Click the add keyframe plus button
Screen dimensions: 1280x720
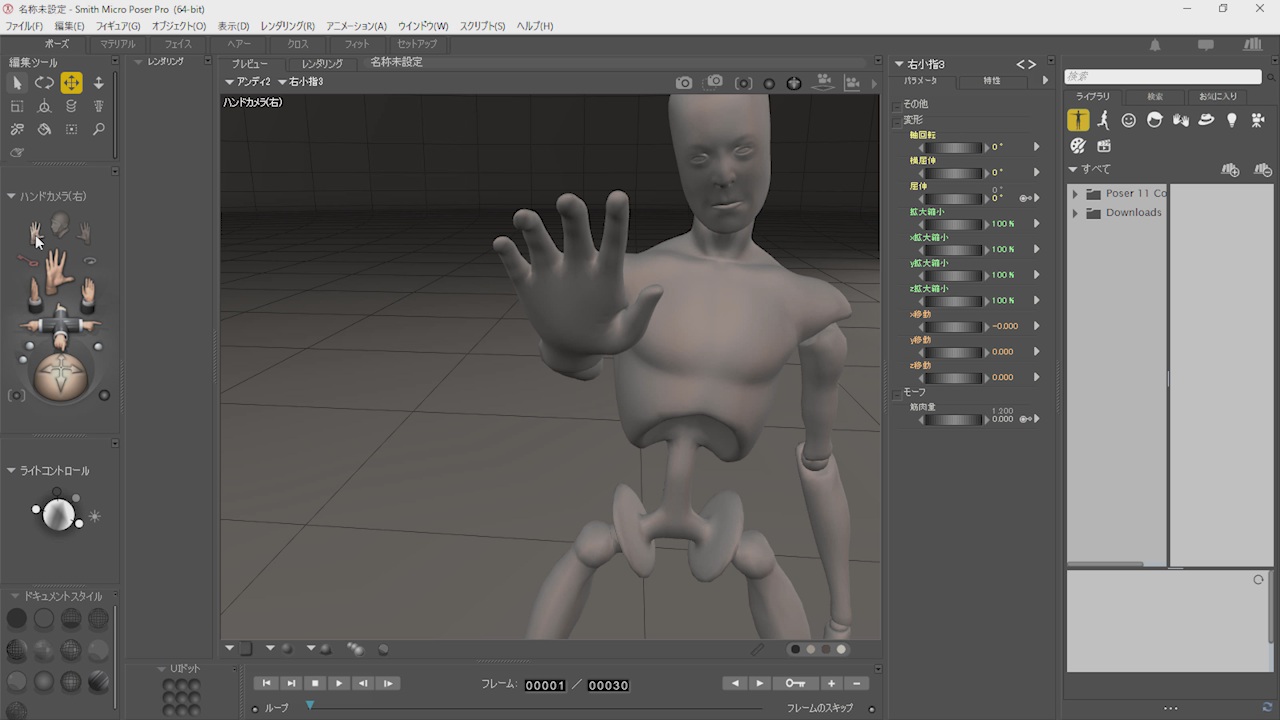pos(830,683)
